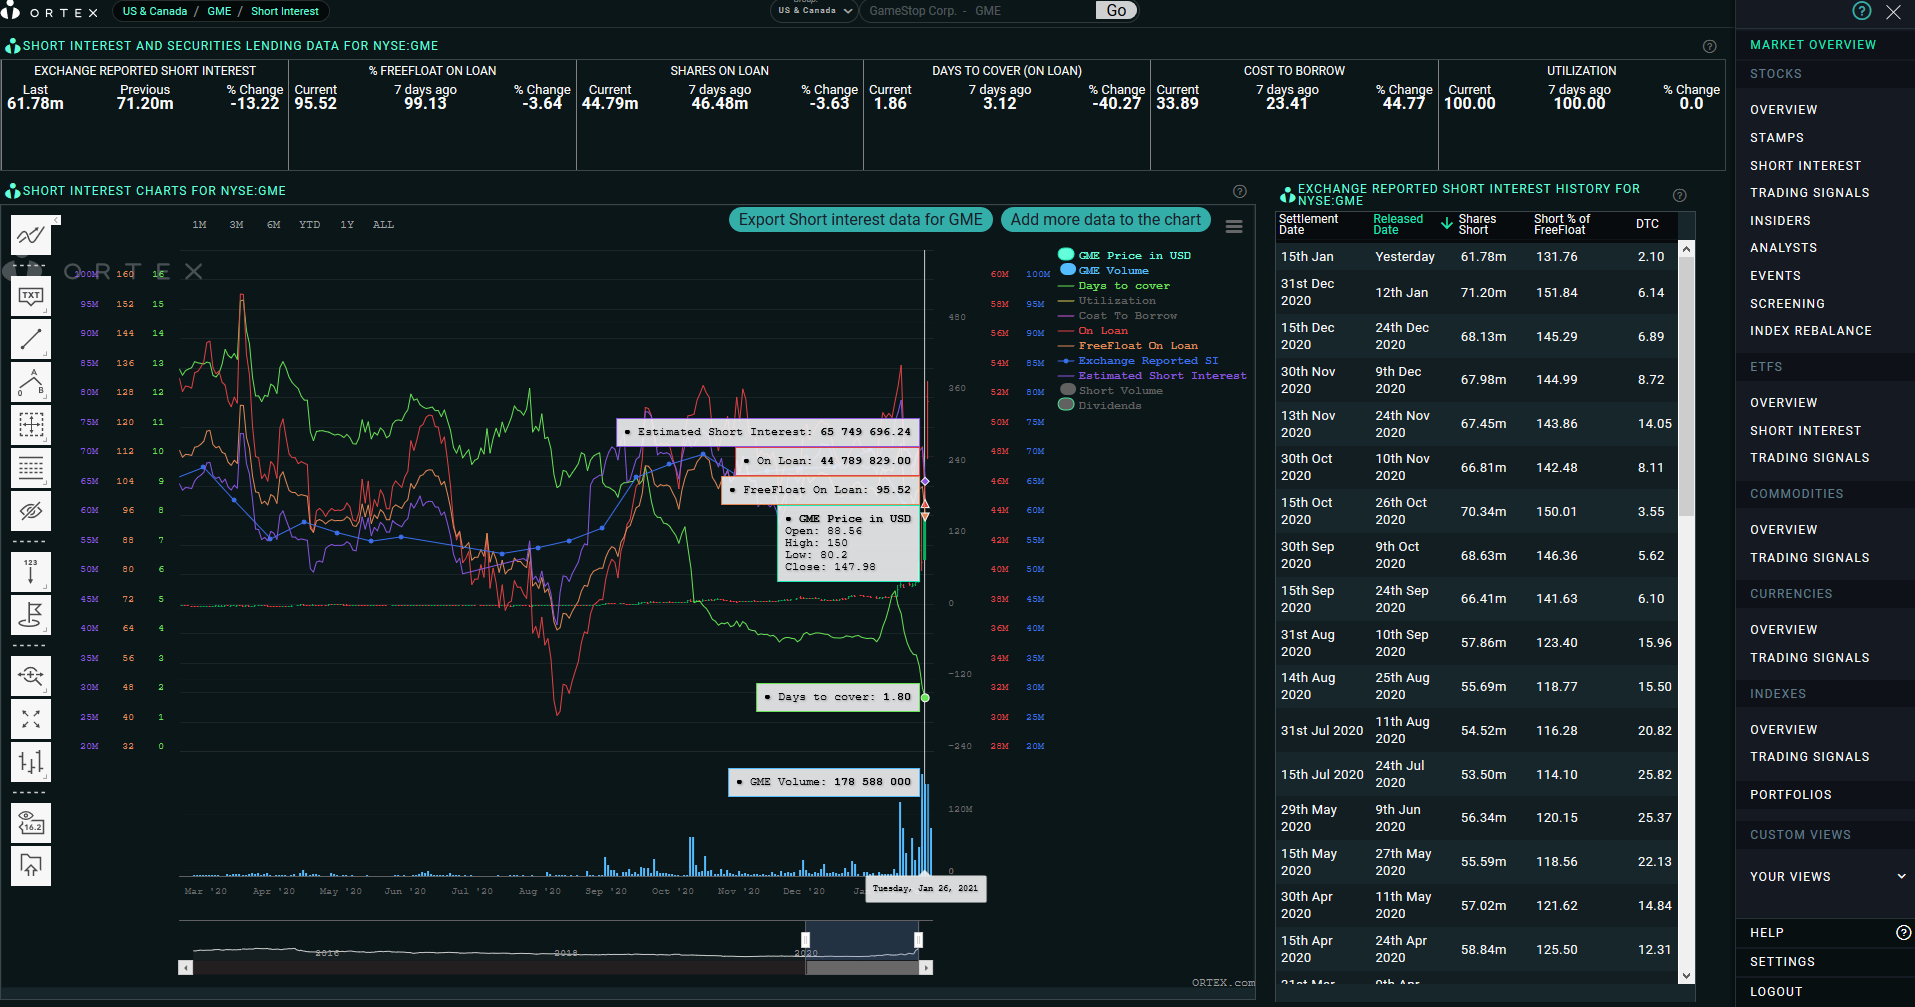This screenshot has height=1007, width=1915.
Task: Select the 1M chart range
Action: click(x=199, y=225)
